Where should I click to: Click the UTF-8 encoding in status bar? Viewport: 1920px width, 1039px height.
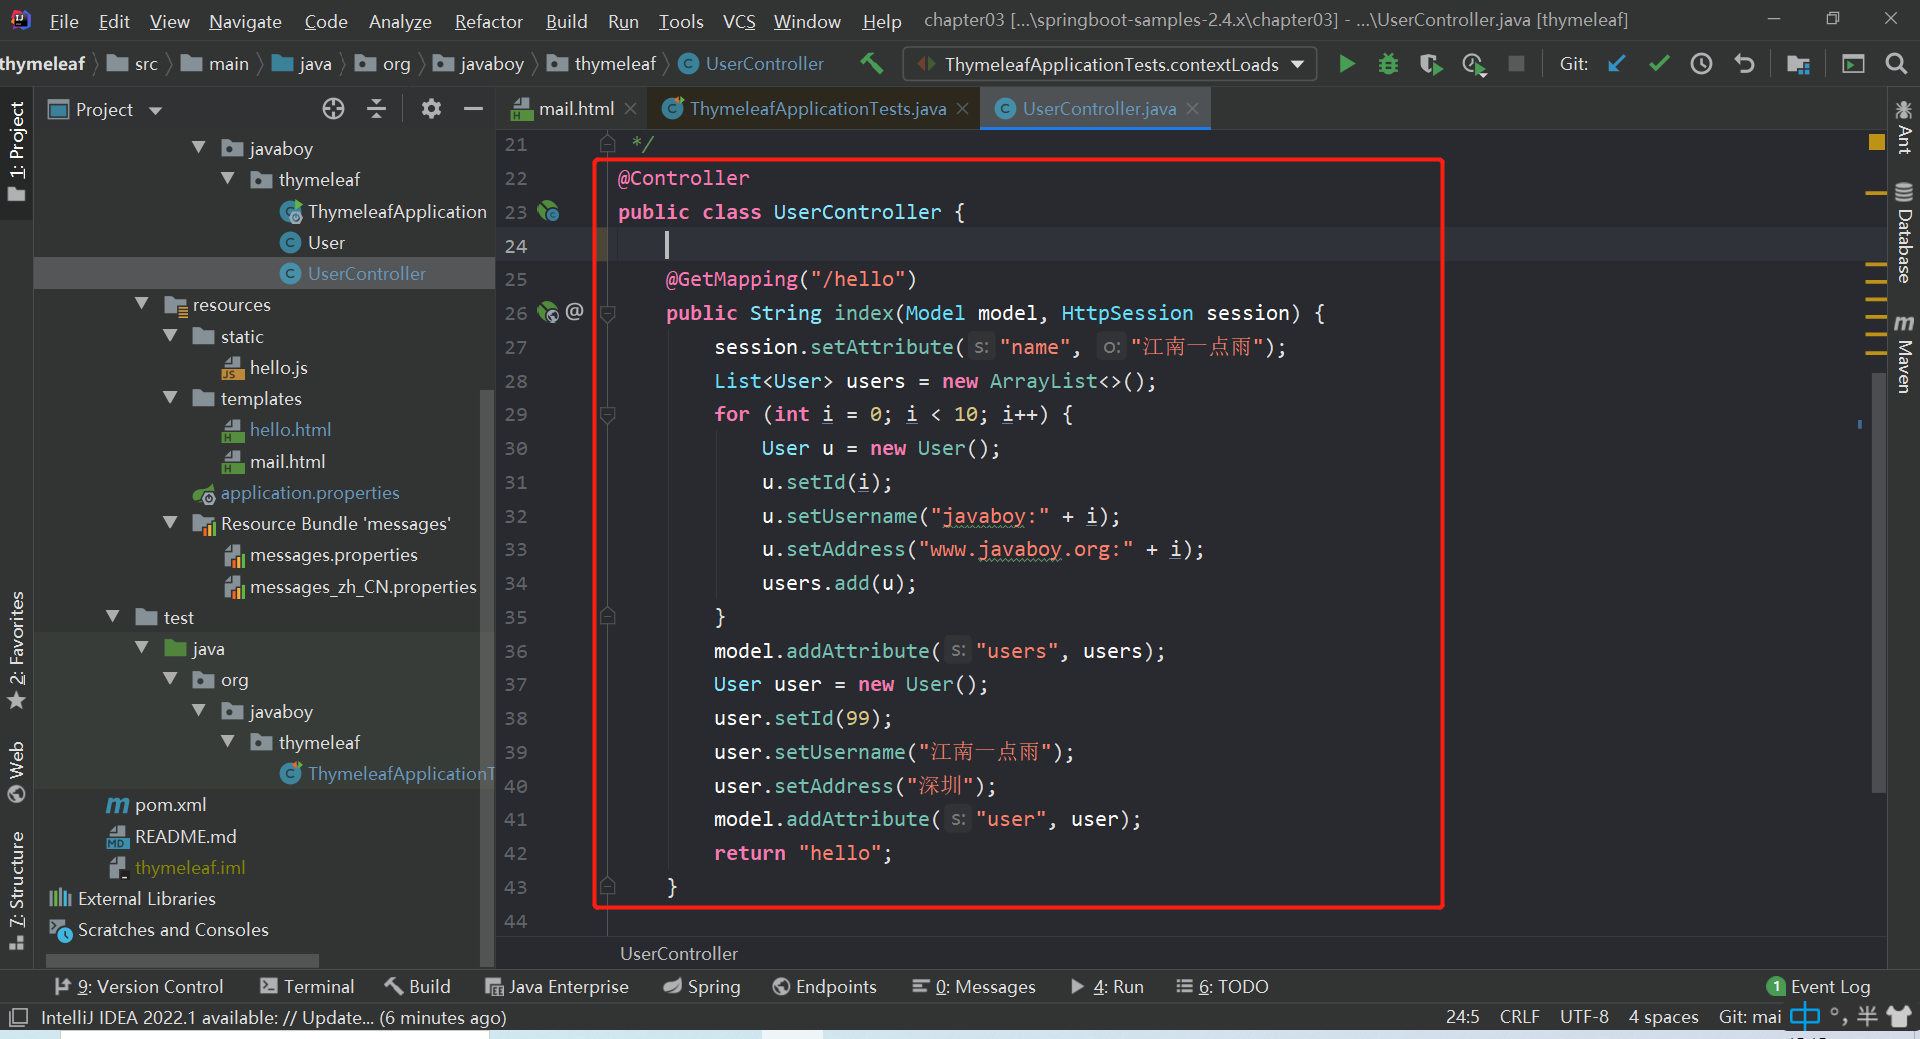pyautogui.click(x=1584, y=1017)
